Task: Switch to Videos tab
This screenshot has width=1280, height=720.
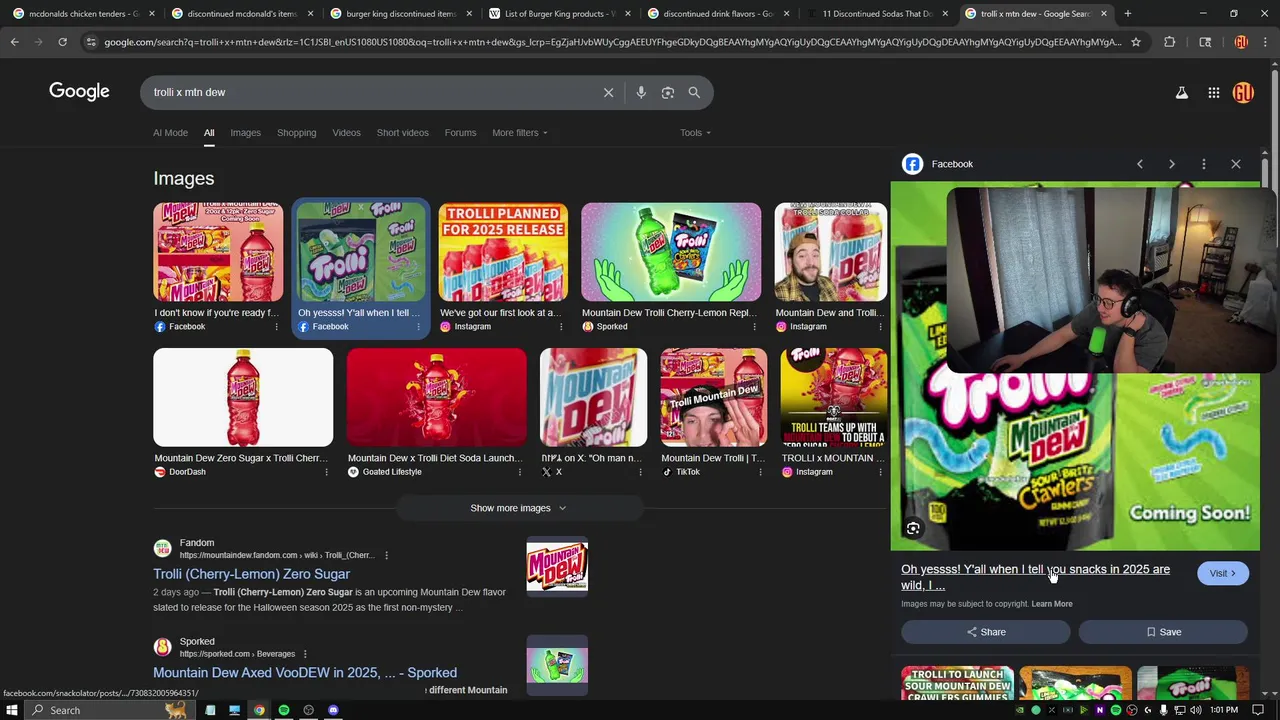Action: pyautogui.click(x=346, y=132)
